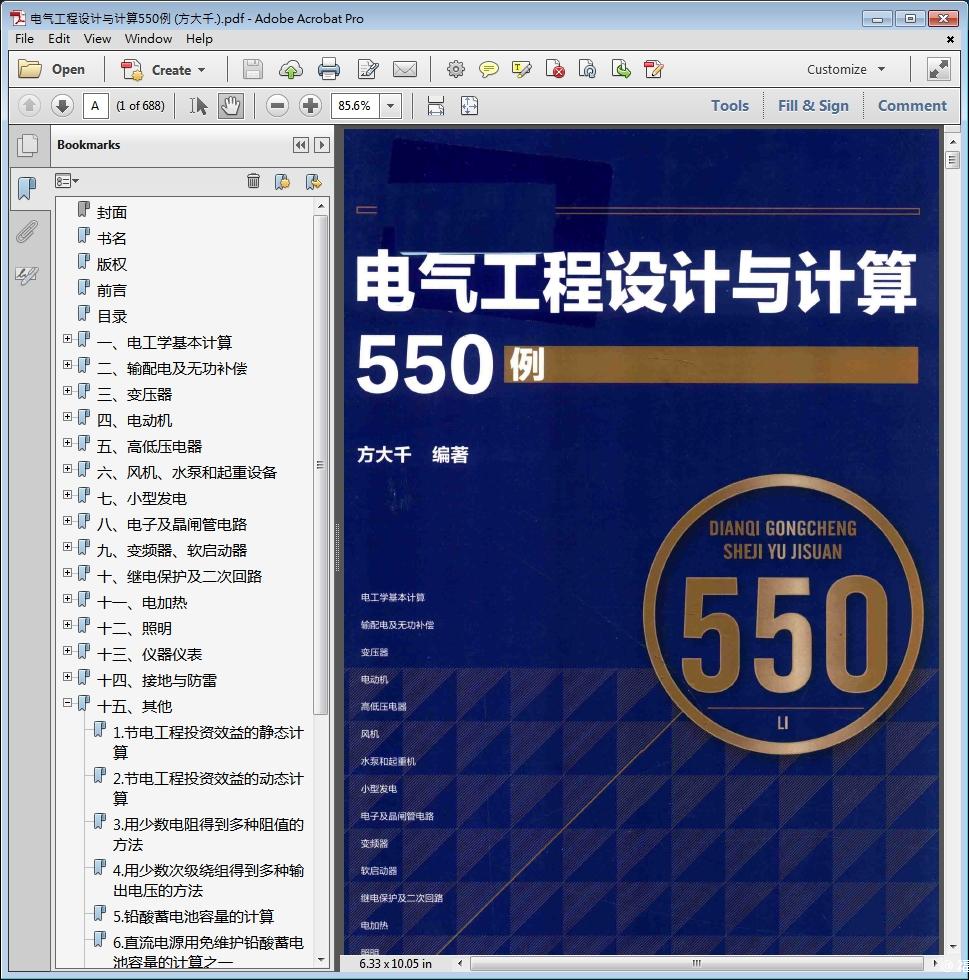Open the Help menu
This screenshot has height=980, width=969.
coord(199,39)
